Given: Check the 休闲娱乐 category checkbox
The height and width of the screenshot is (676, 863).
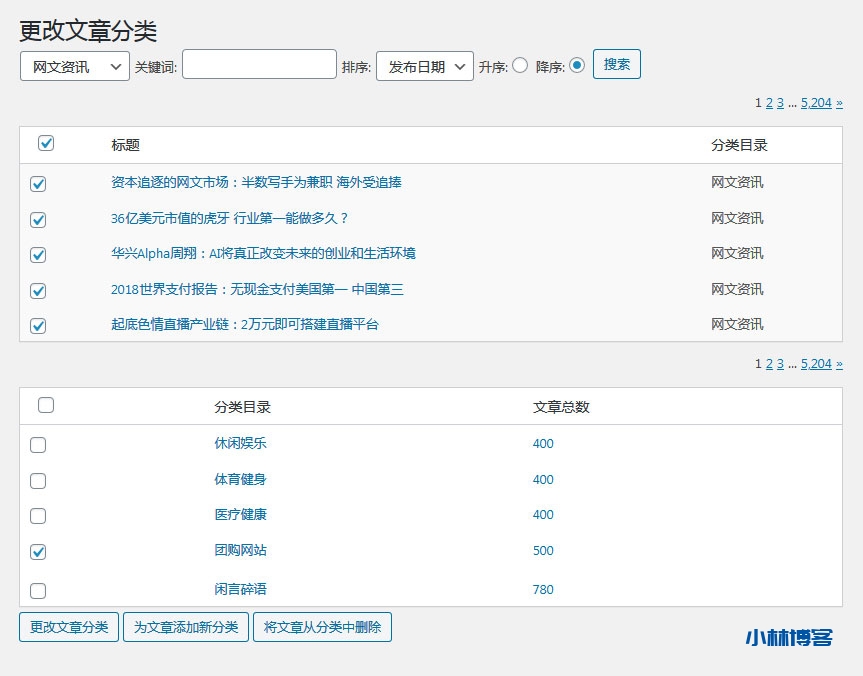Looking at the screenshot, I should pyautogui.click(x=38, y=445).
